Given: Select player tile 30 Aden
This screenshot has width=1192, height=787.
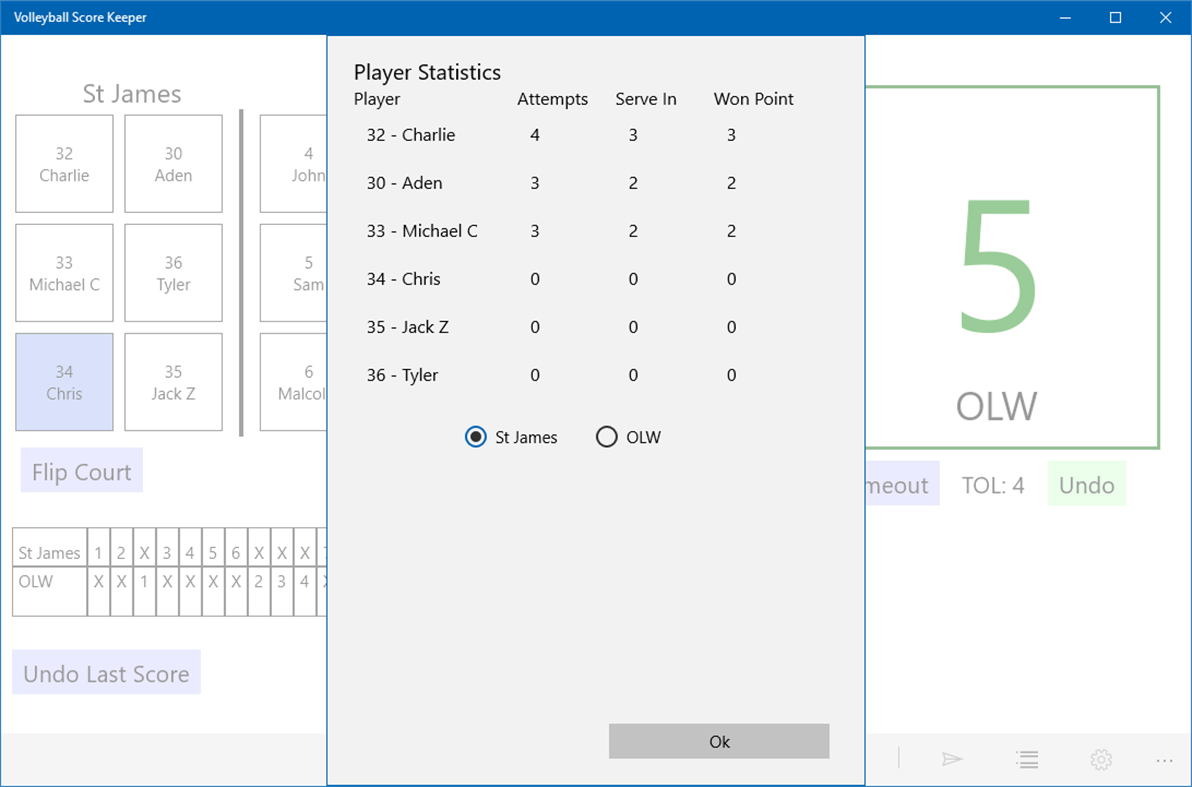Looking at the screenshot, I should (173, 163).
